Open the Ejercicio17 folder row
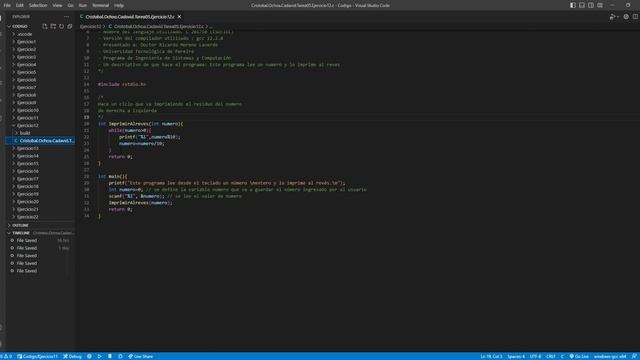 [x=41, y=179]
